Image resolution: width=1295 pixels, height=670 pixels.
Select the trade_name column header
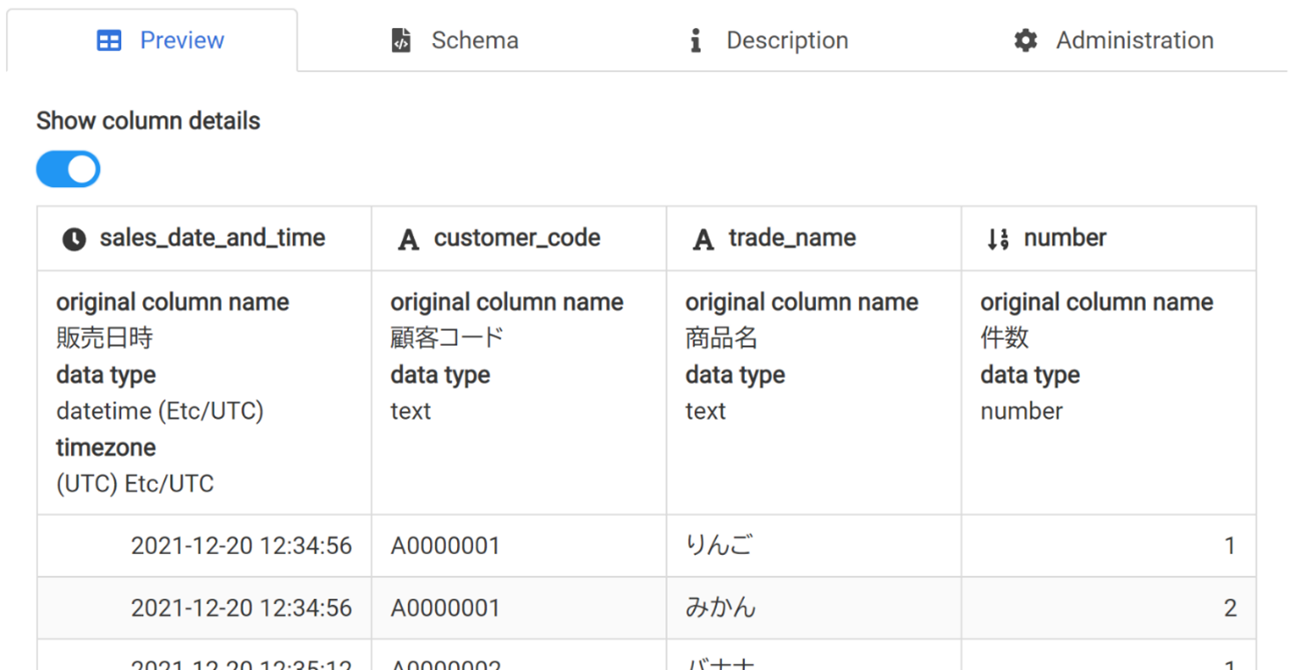point(792,238)
